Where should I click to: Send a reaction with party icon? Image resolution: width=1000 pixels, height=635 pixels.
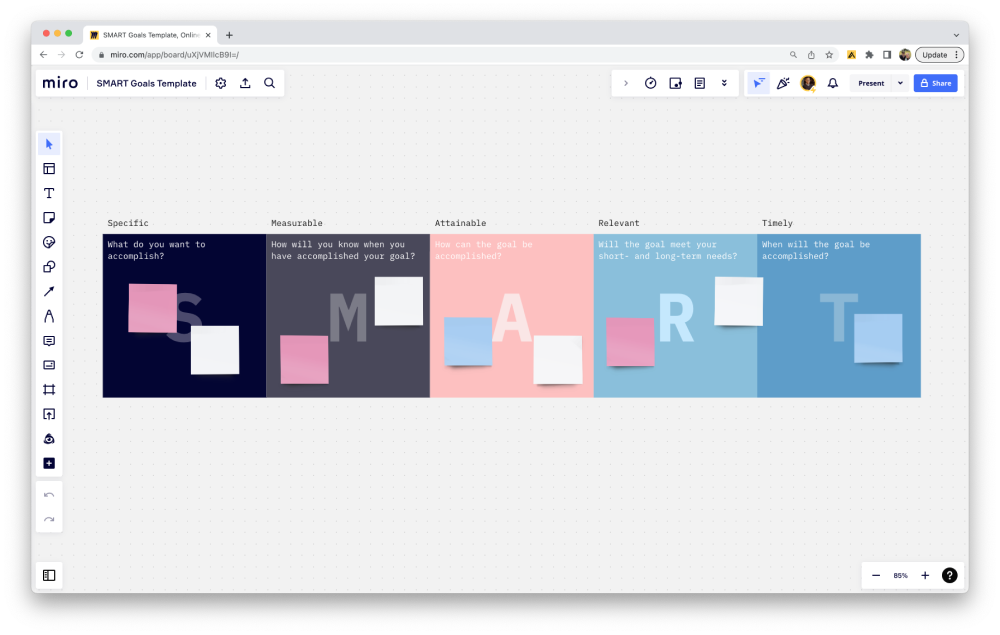coord(783,84)
